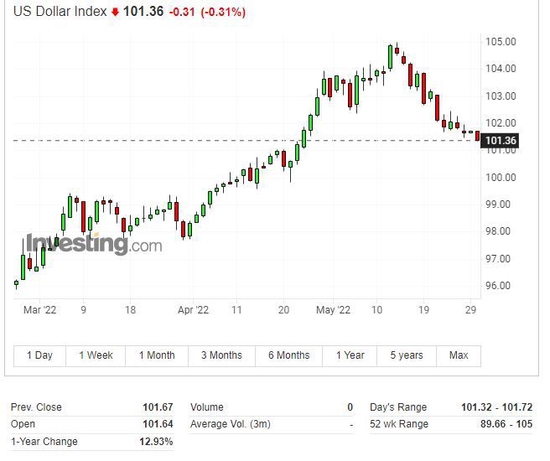Choose the 1 Month chart period
The height and width of the screenshot is (461, 550).
click(x=157, y=355)
